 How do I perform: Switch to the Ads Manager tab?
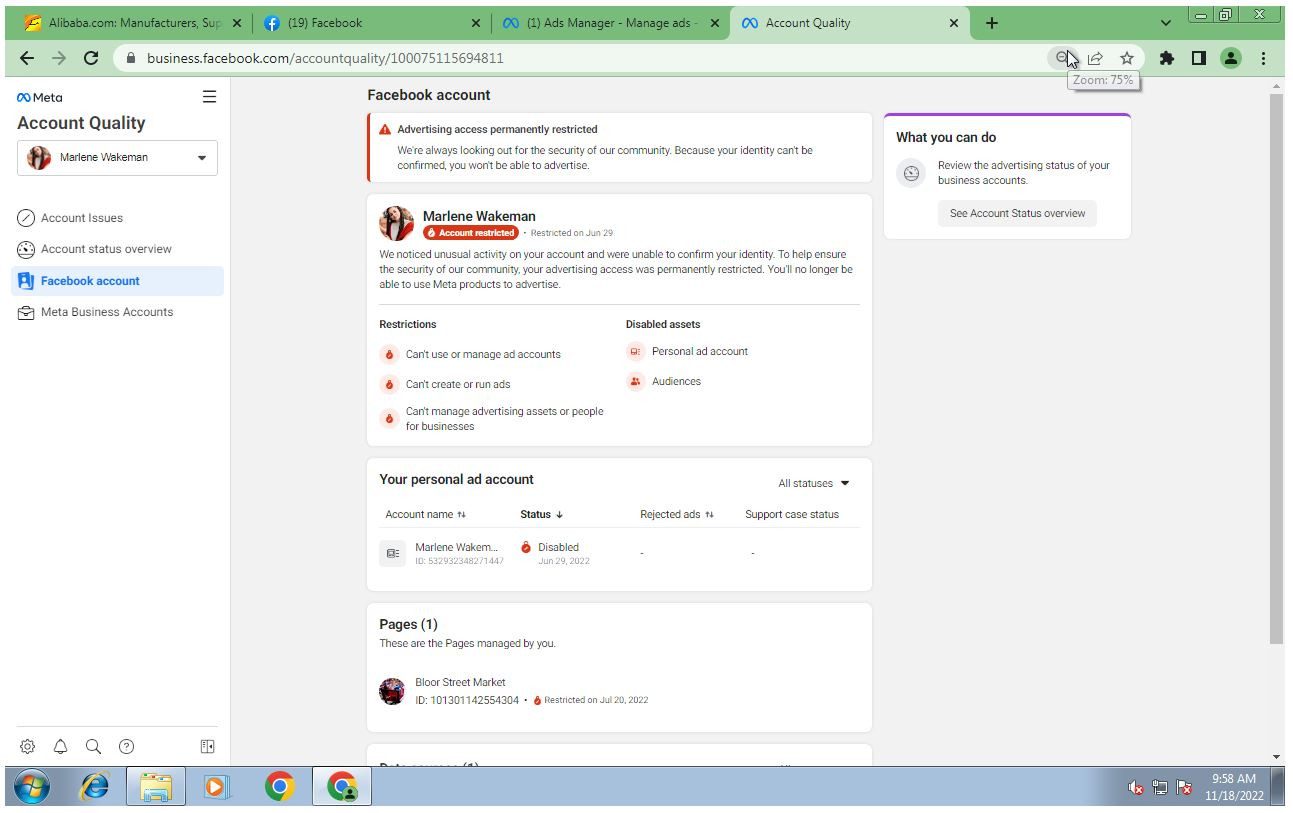(x=611, y=23)
